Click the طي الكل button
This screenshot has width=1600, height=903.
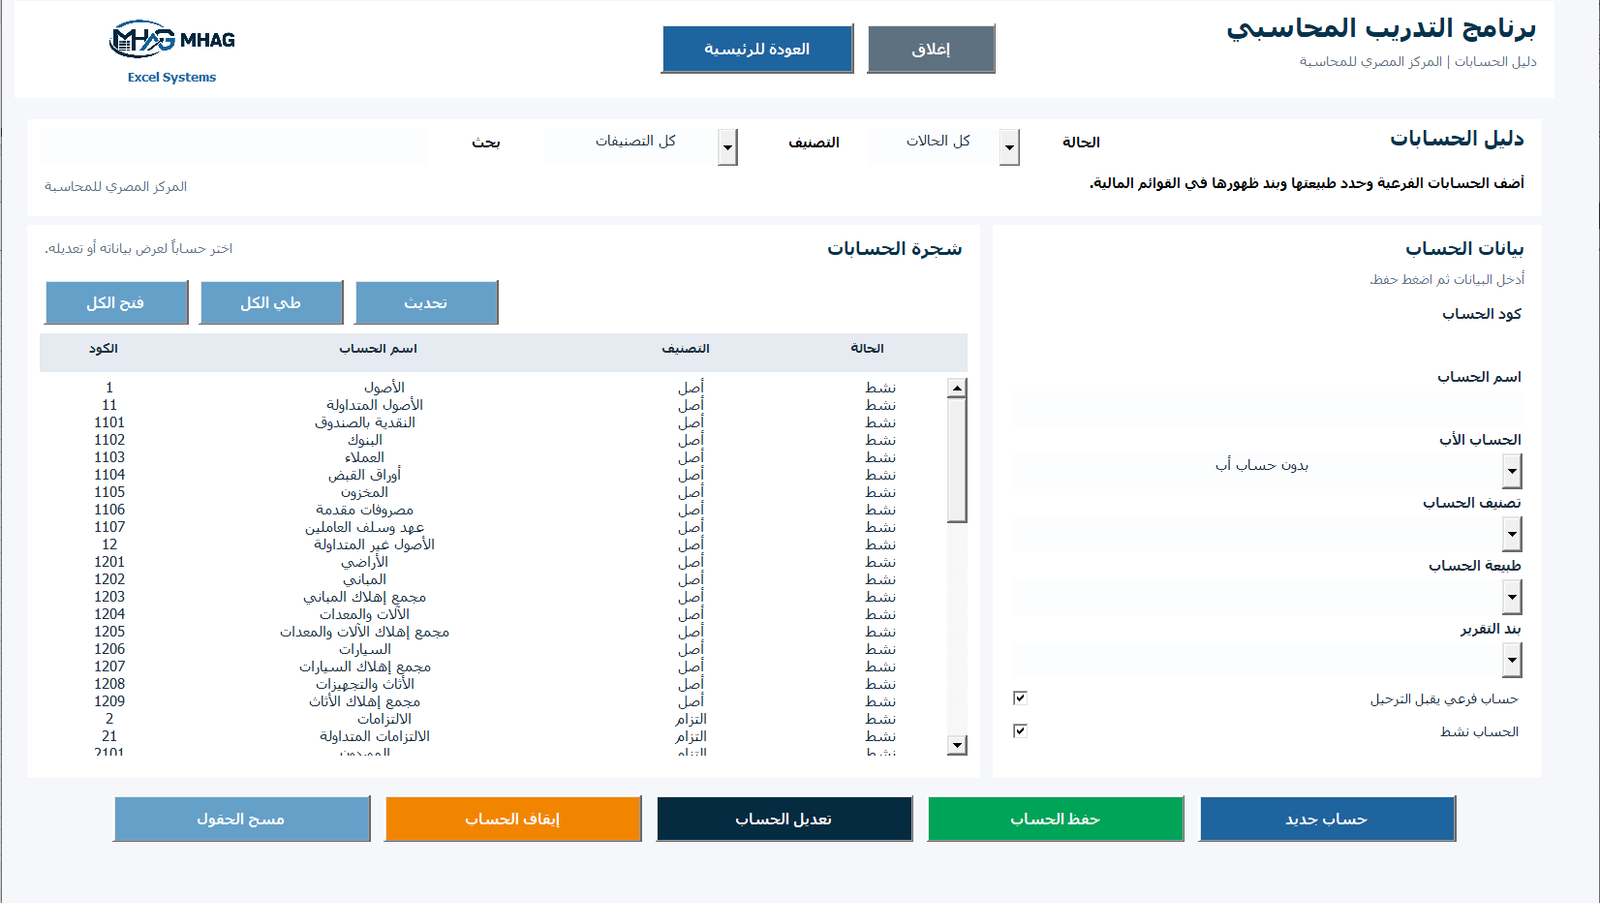click(271, 303)
